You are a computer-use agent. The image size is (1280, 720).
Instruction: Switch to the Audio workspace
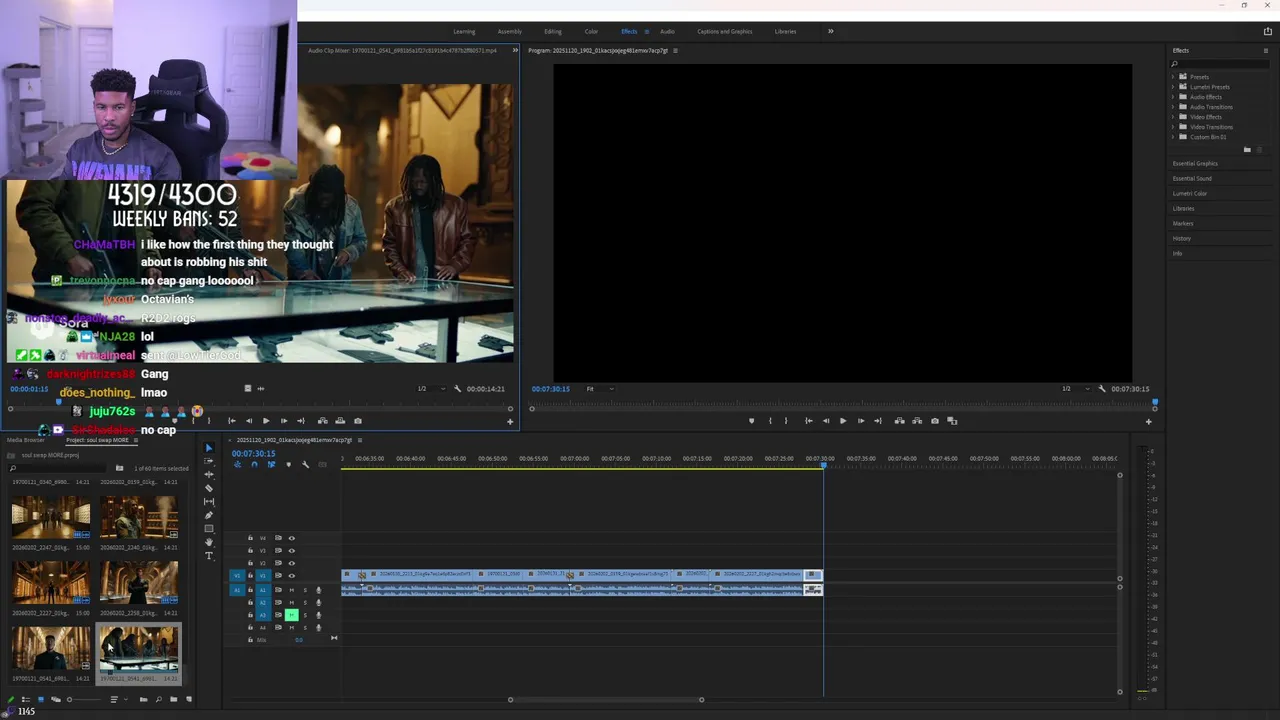click(x=667, y=31)
